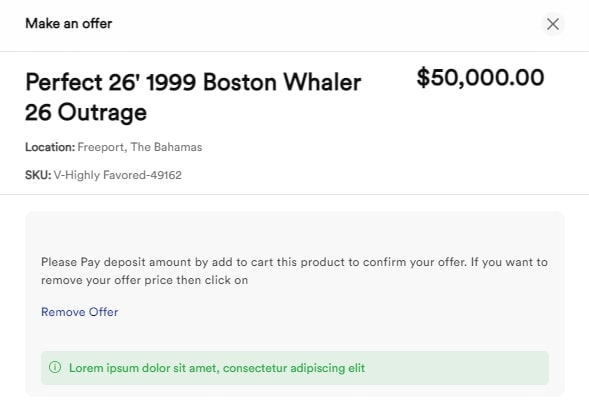Click the Please Pay deposit instruction line
Viewport: 589px width, 405px height.
click(x=294, y=262)
